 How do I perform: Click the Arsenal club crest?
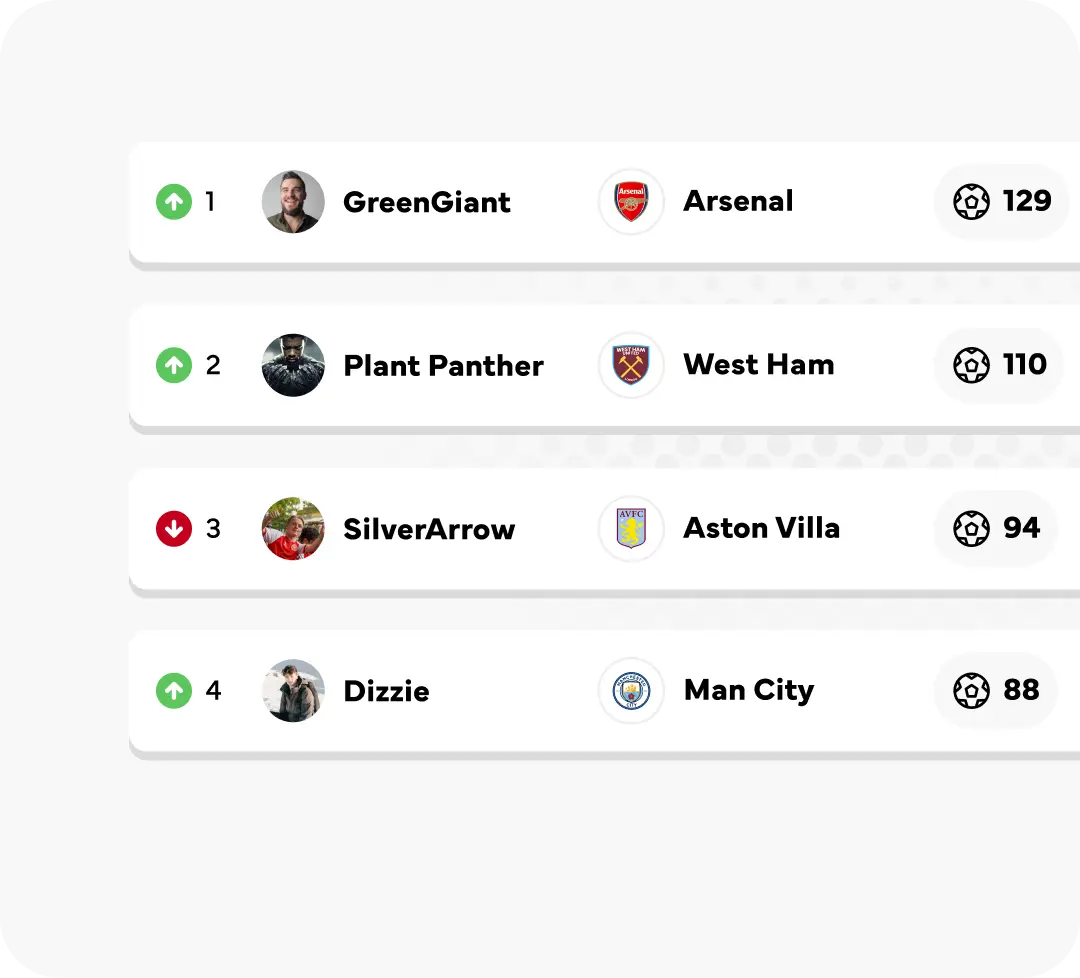pyautogui.click(x=631, y=202)
